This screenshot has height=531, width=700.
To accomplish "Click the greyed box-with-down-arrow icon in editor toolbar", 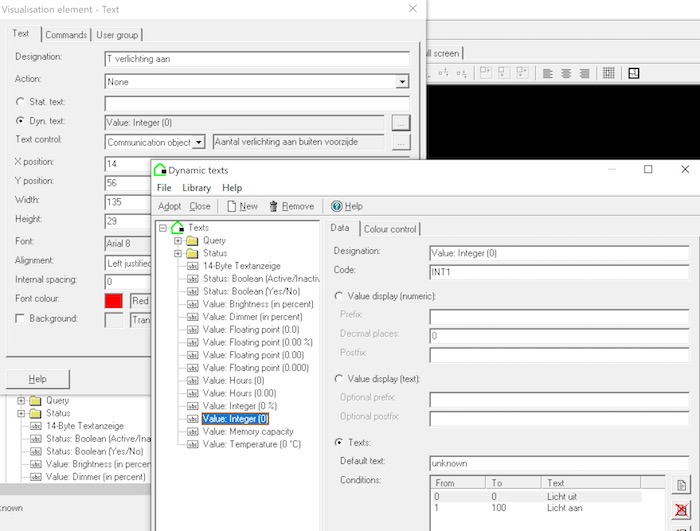I will 503,73.
